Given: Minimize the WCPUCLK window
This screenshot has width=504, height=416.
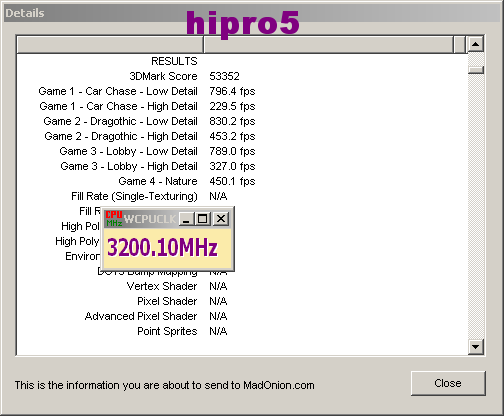Looking at the screenshot, I should tap(186, 219).
